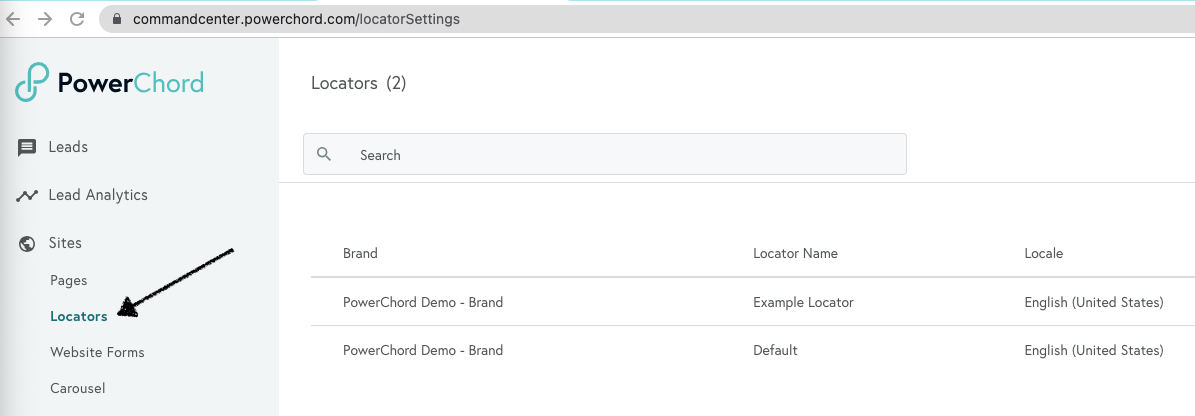1195x416 pixels.
Task: Open the Example Locator row
Action: click(x=803, y=302)
